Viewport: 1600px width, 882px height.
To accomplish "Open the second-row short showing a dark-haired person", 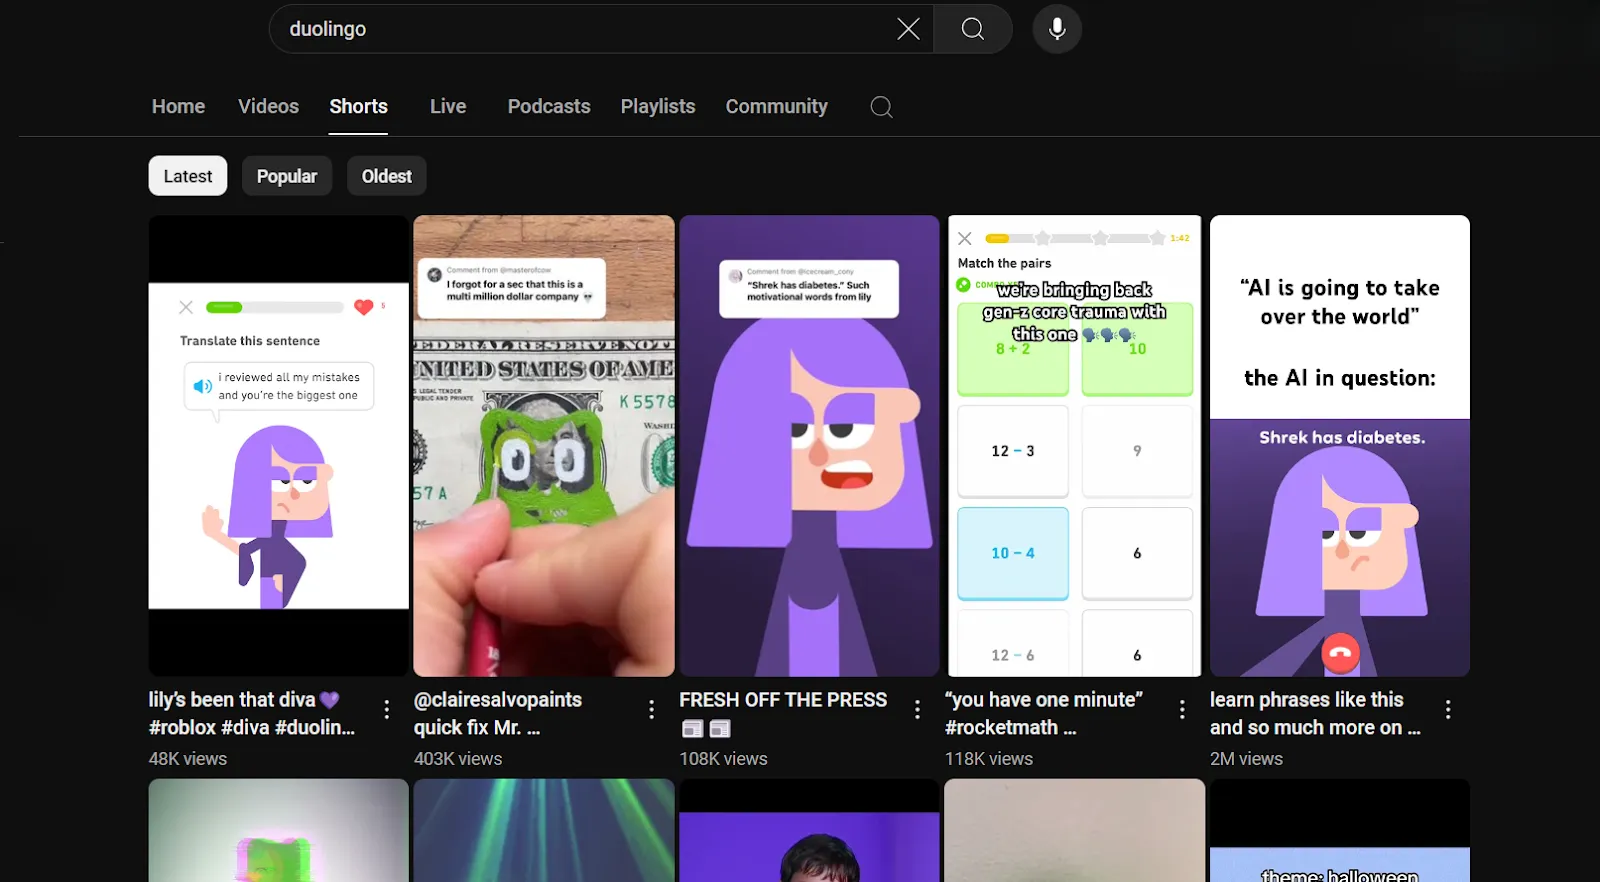I will pyautogui.click(x=809, y=831).
